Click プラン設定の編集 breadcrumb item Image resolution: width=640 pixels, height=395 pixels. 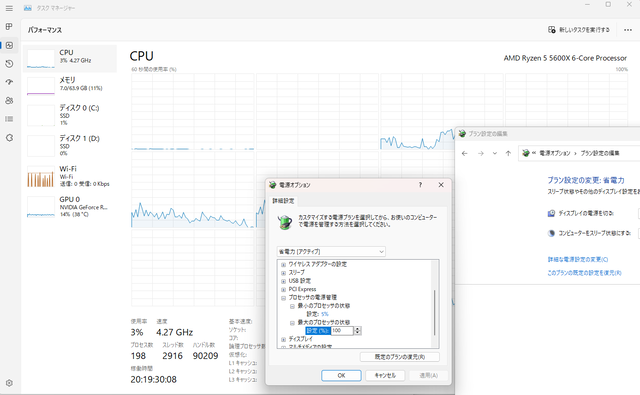tap(600, 153)
